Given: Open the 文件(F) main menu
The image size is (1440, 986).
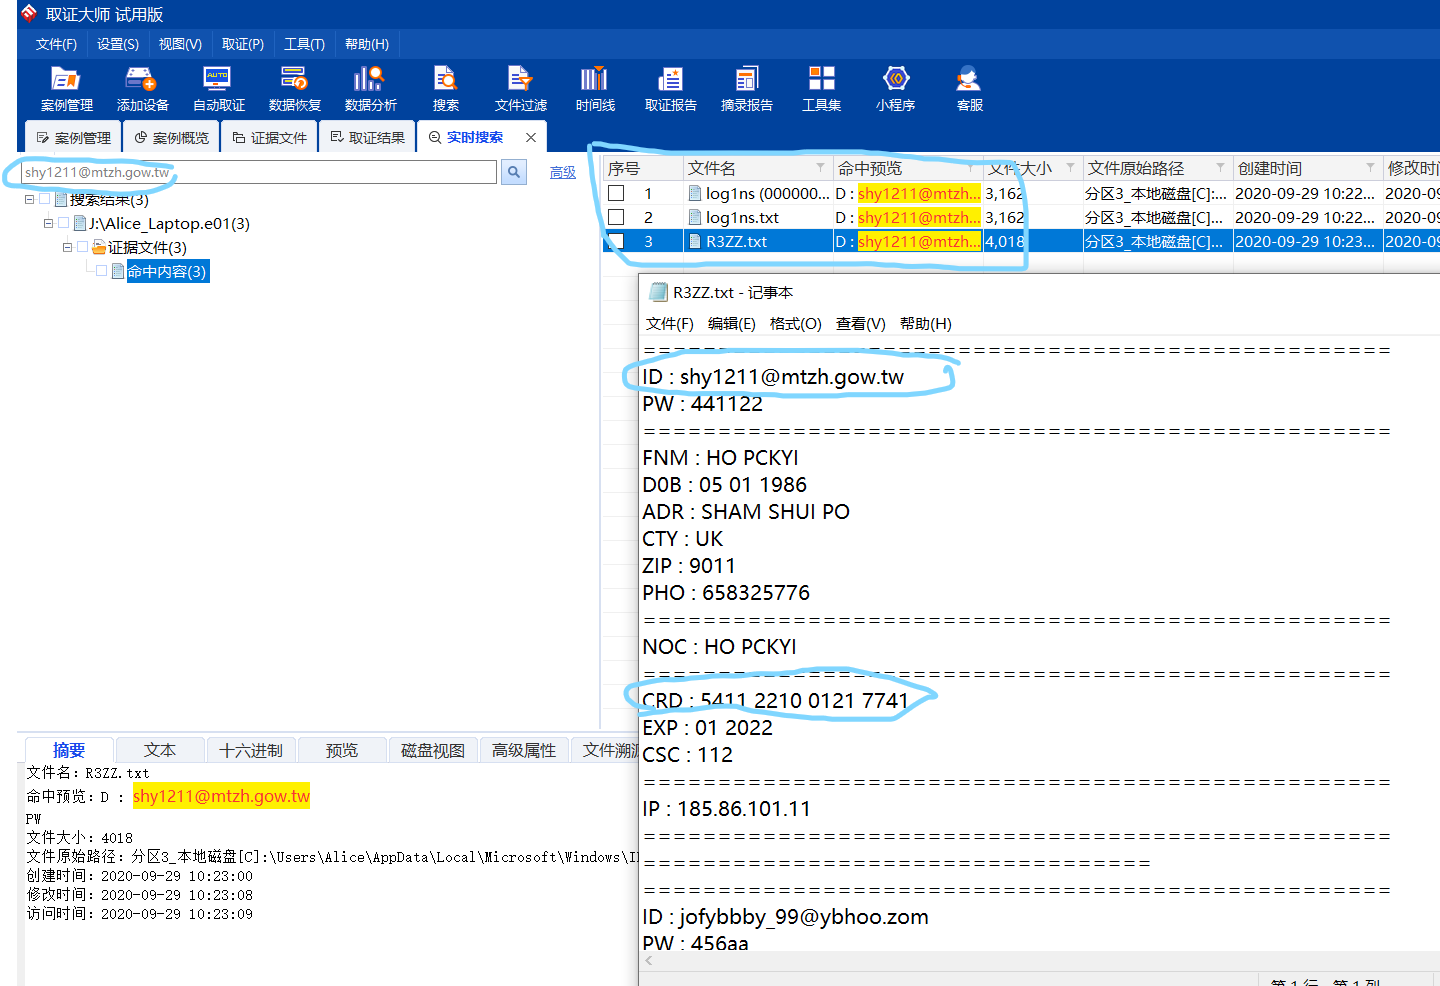Looking at the screenshot, I should [56, 44].
